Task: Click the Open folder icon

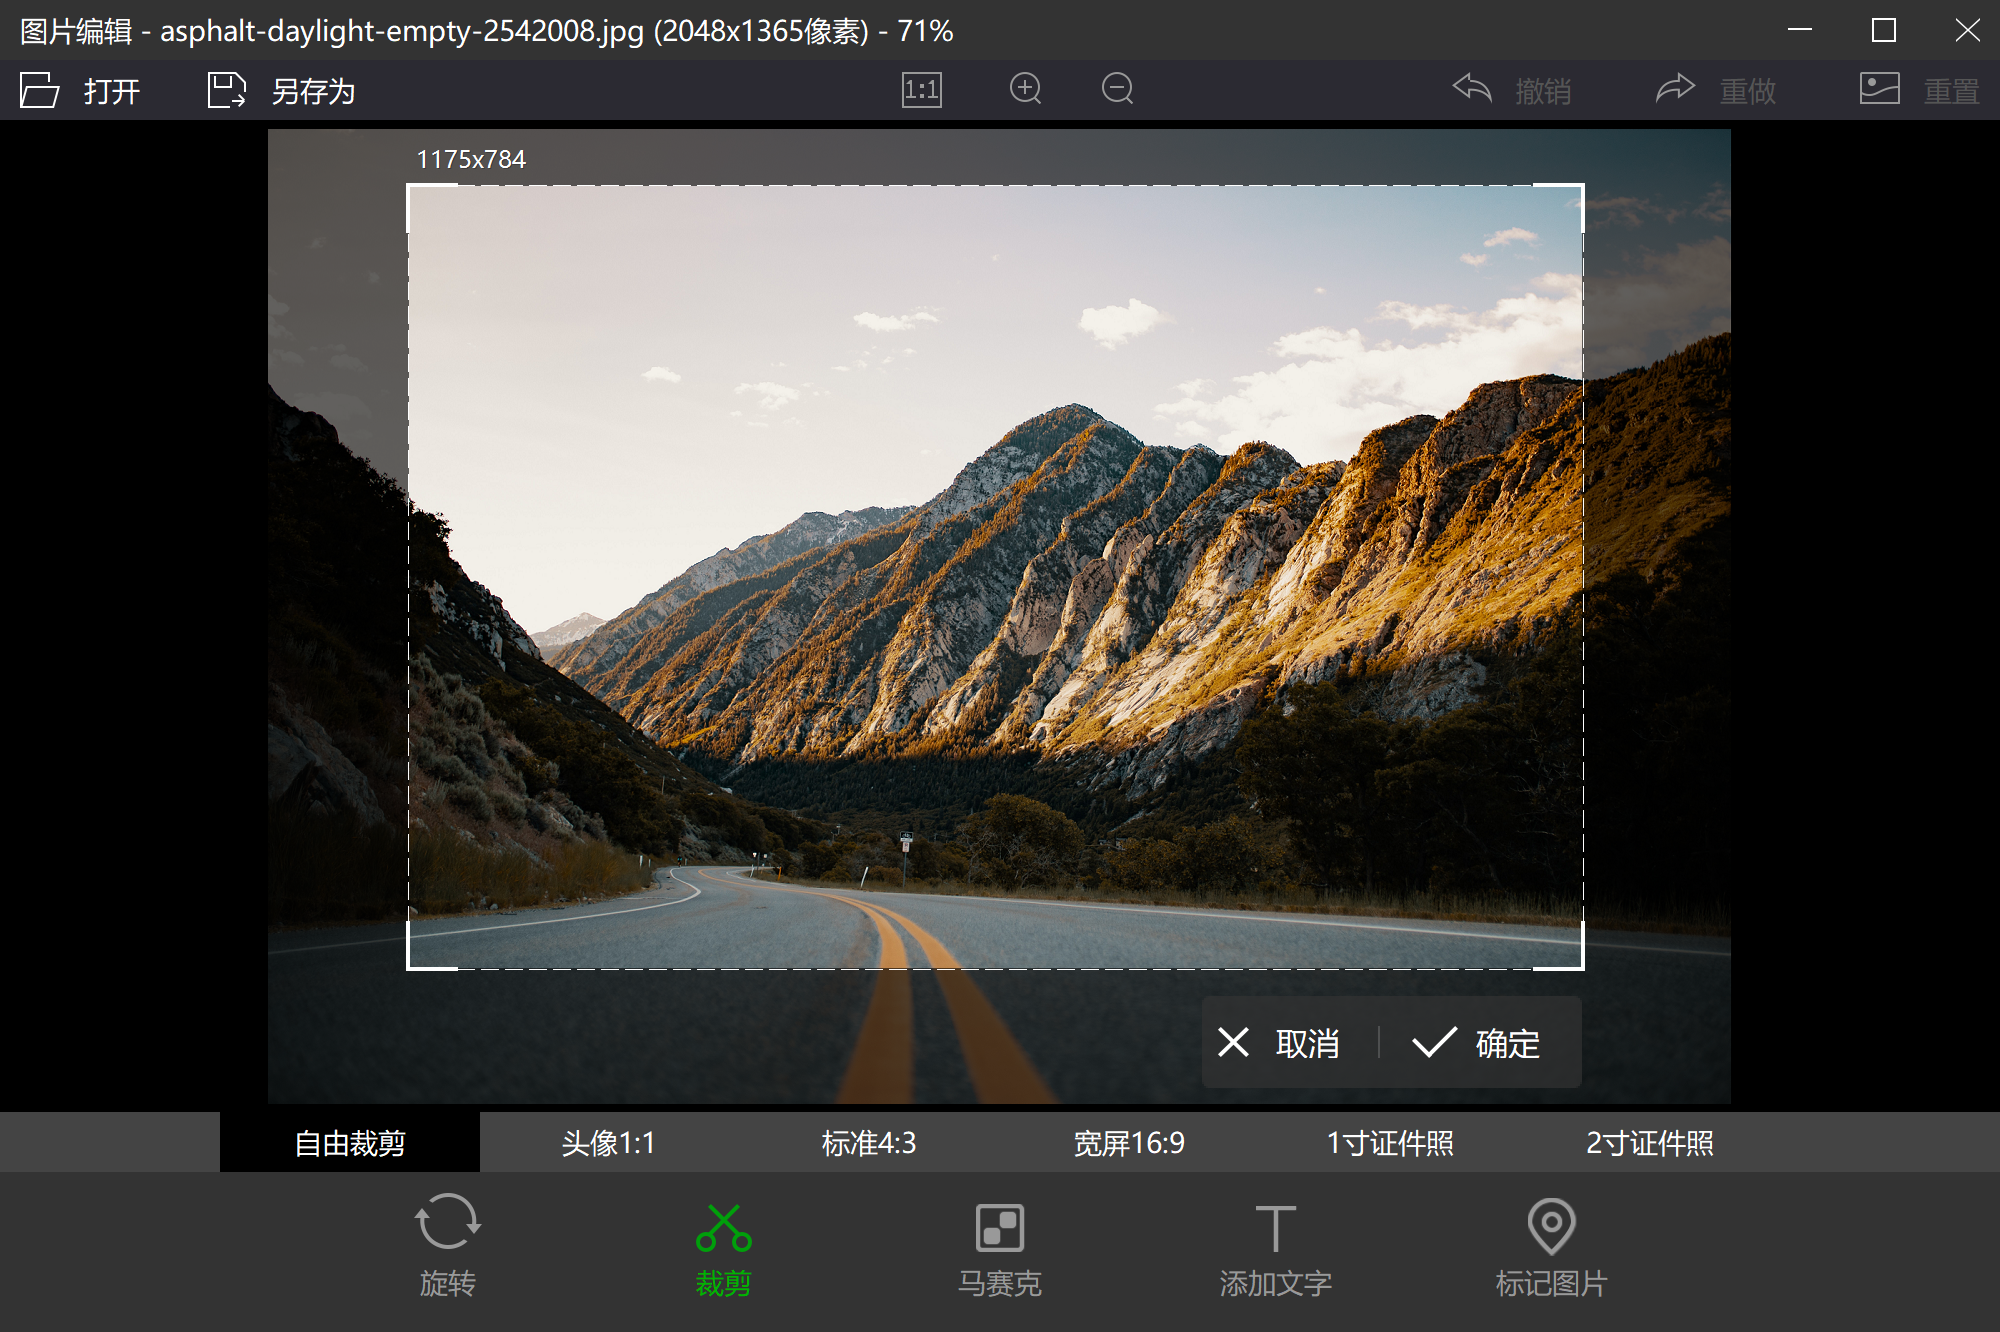Action: 40,90
